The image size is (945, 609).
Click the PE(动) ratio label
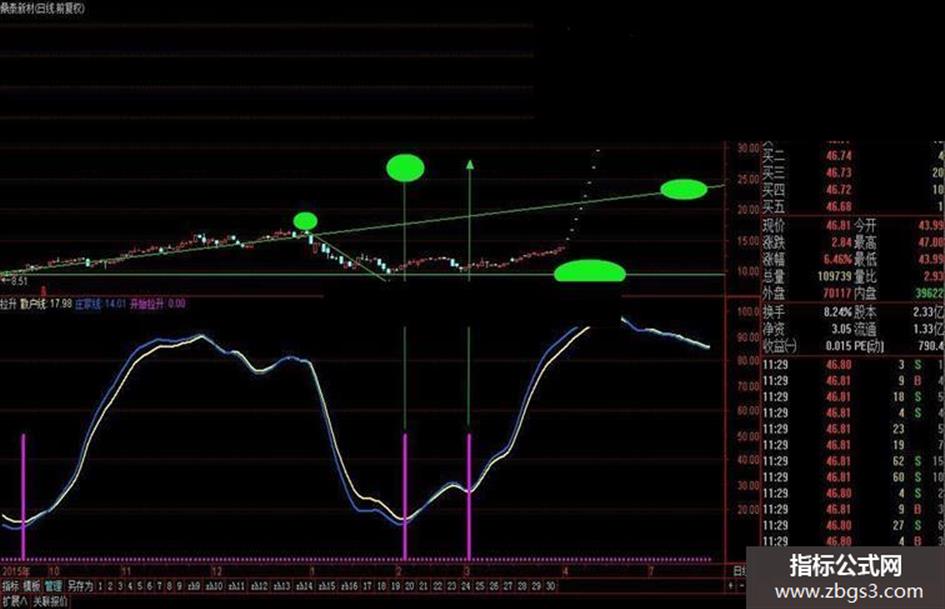(870, 346)
